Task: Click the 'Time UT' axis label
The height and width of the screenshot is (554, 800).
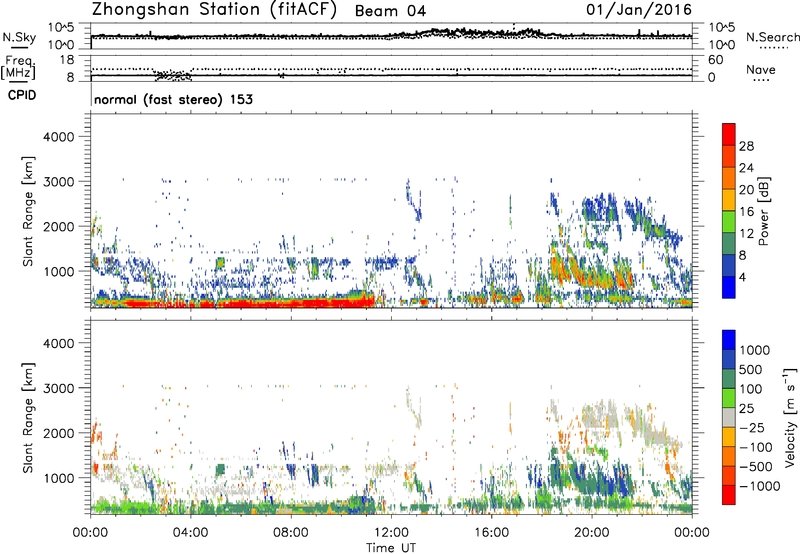Action: point(391,548)
